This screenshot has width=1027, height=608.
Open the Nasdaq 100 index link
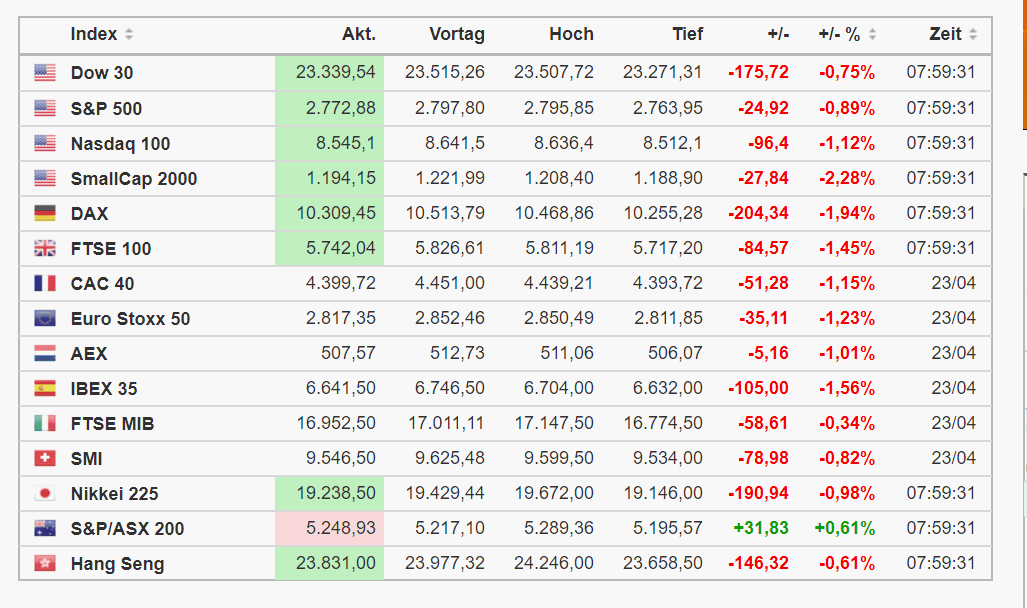[120, 144]
